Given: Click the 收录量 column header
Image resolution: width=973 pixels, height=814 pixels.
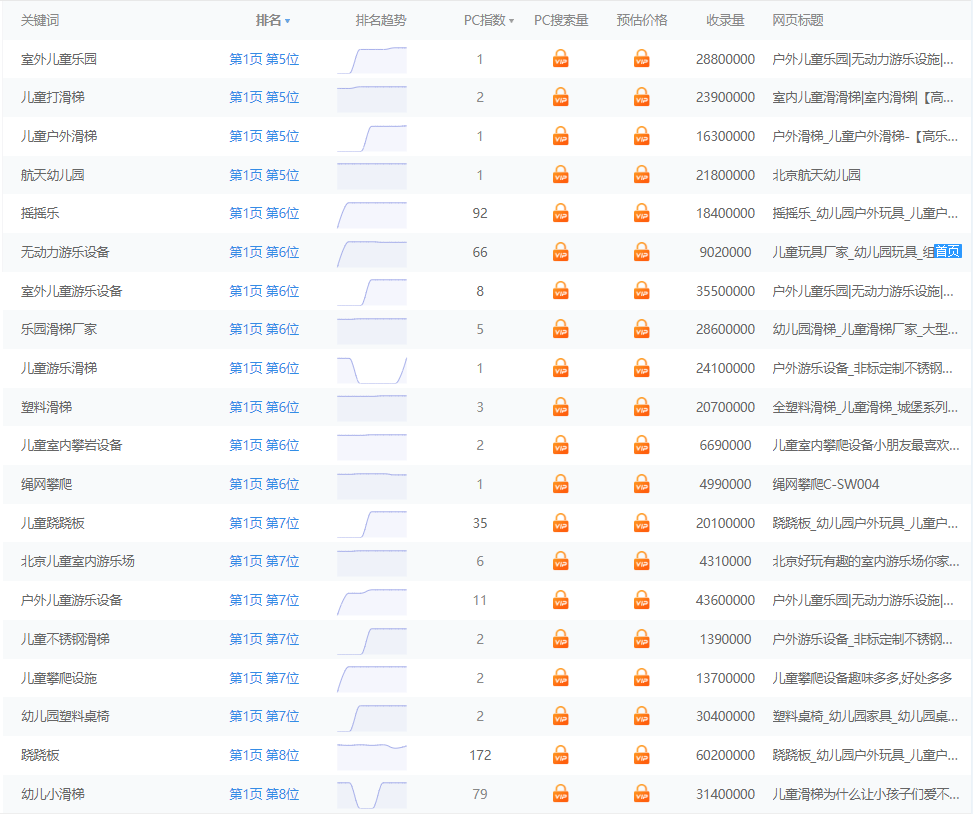Looking at the screenshot, I should pos(725,20).
